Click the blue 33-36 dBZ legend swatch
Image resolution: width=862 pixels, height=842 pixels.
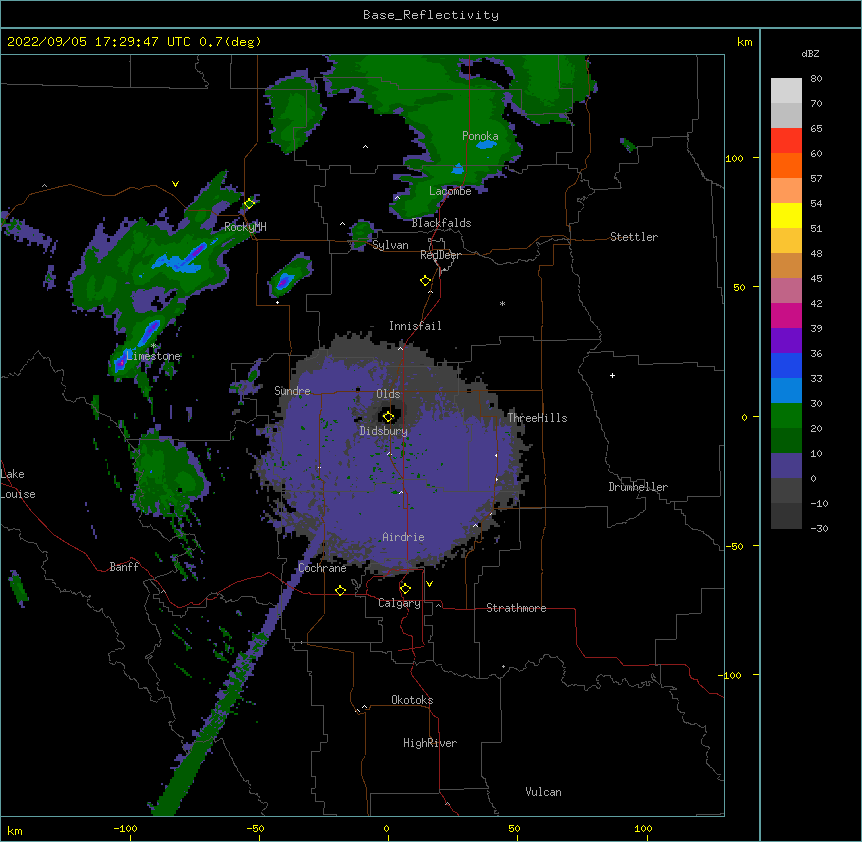coord(786,366)
